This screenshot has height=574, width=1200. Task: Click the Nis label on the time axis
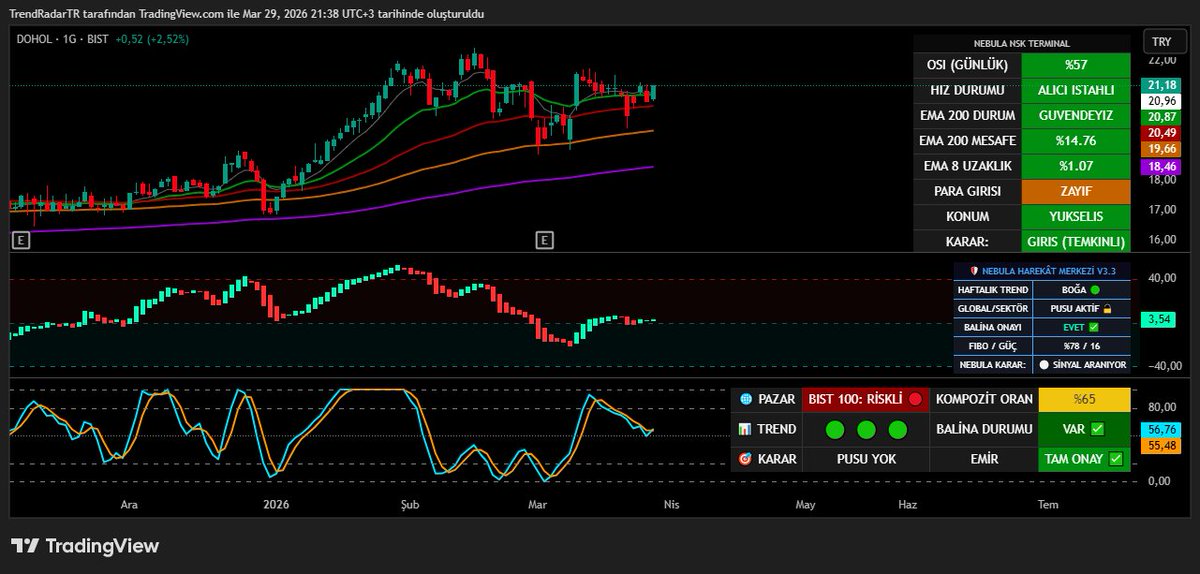click(671, 505)
